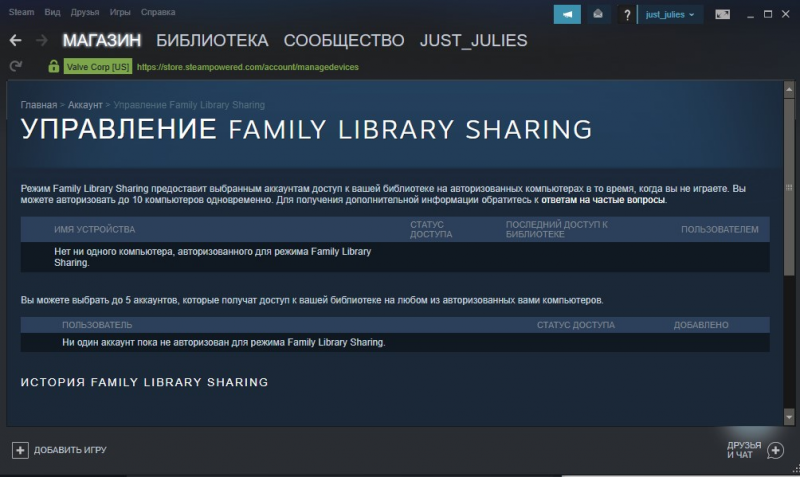
Task: Go to the МАГАЗИН tab
Action: 102,40
